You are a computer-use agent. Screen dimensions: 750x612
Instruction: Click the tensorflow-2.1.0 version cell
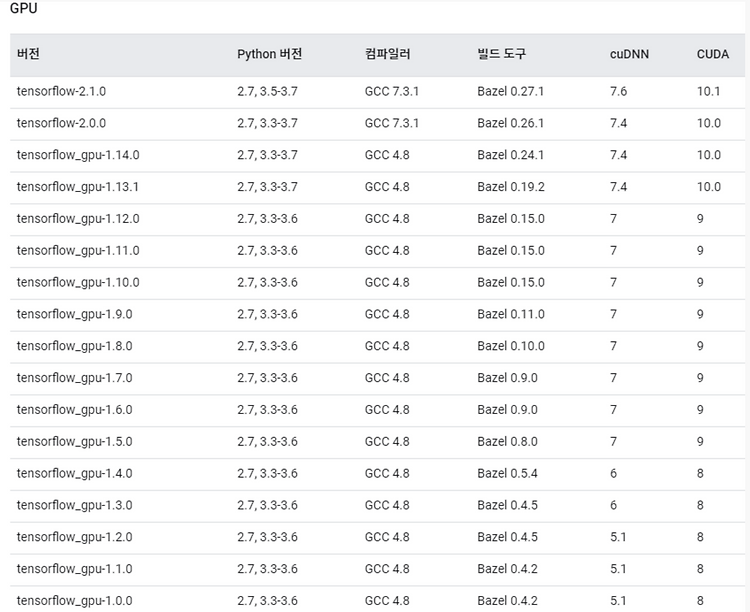61,91
